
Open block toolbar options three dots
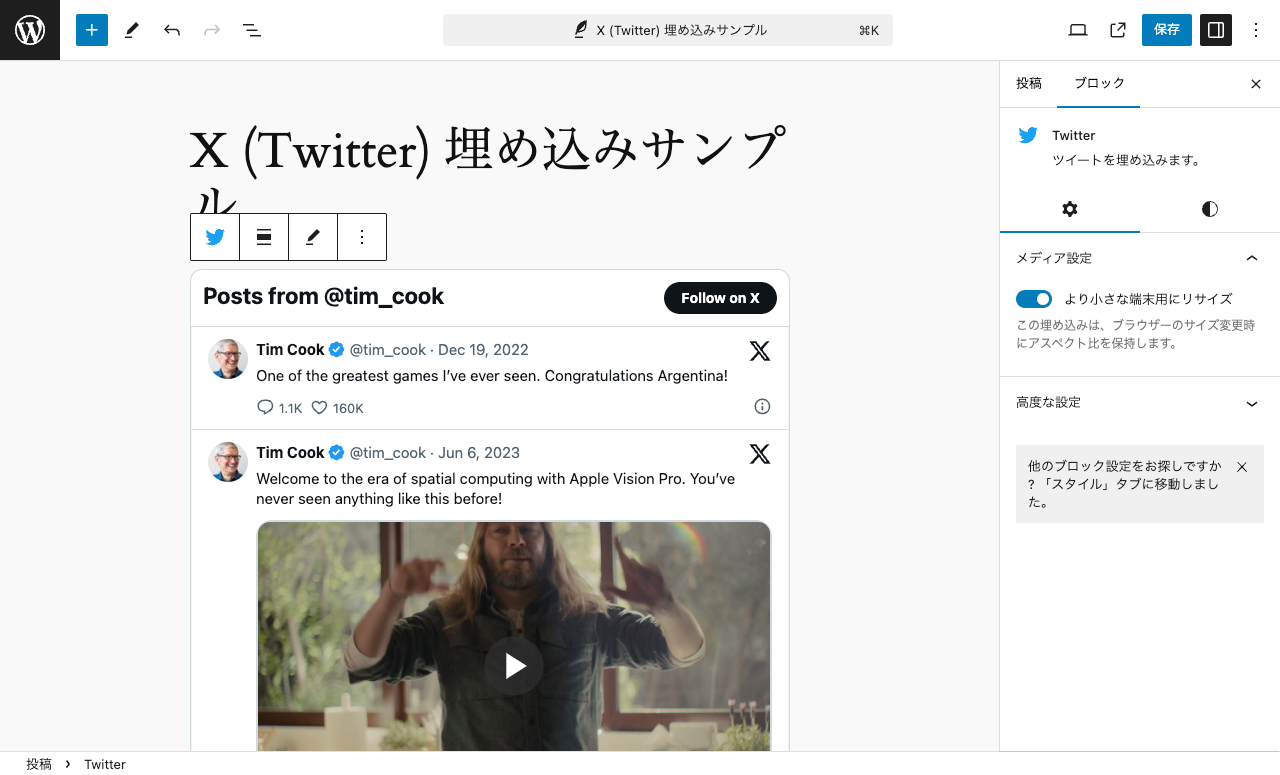pyautogui.click(x=362, y=237)
